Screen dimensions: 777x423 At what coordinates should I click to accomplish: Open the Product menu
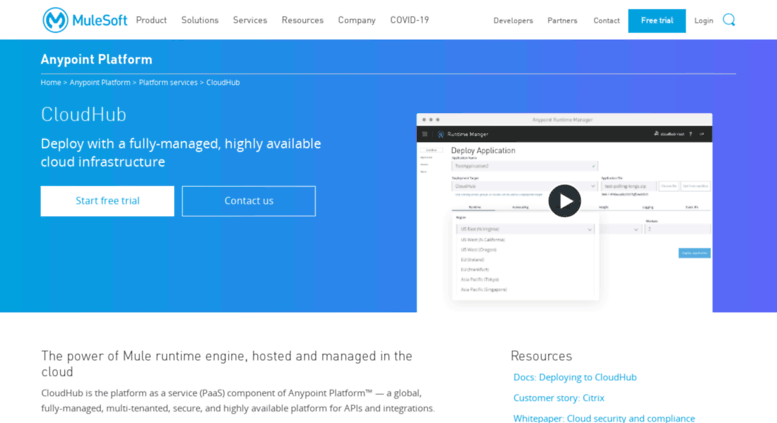coord(151,20)
